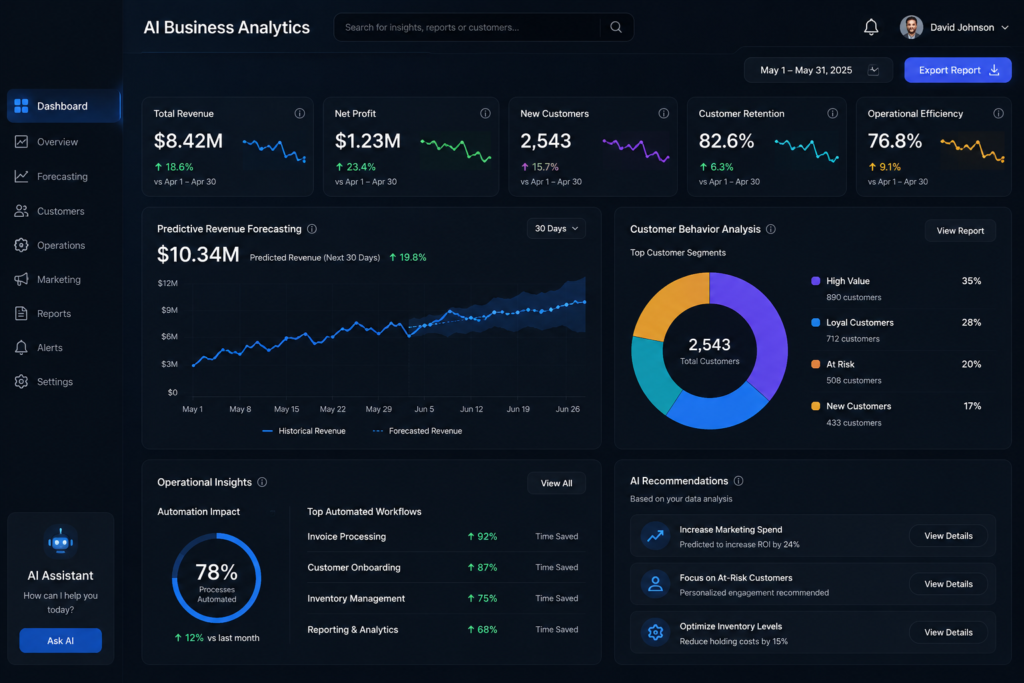Click the notification bell icon
Viewport: 1024px width, 683px height.
[871, 27]
